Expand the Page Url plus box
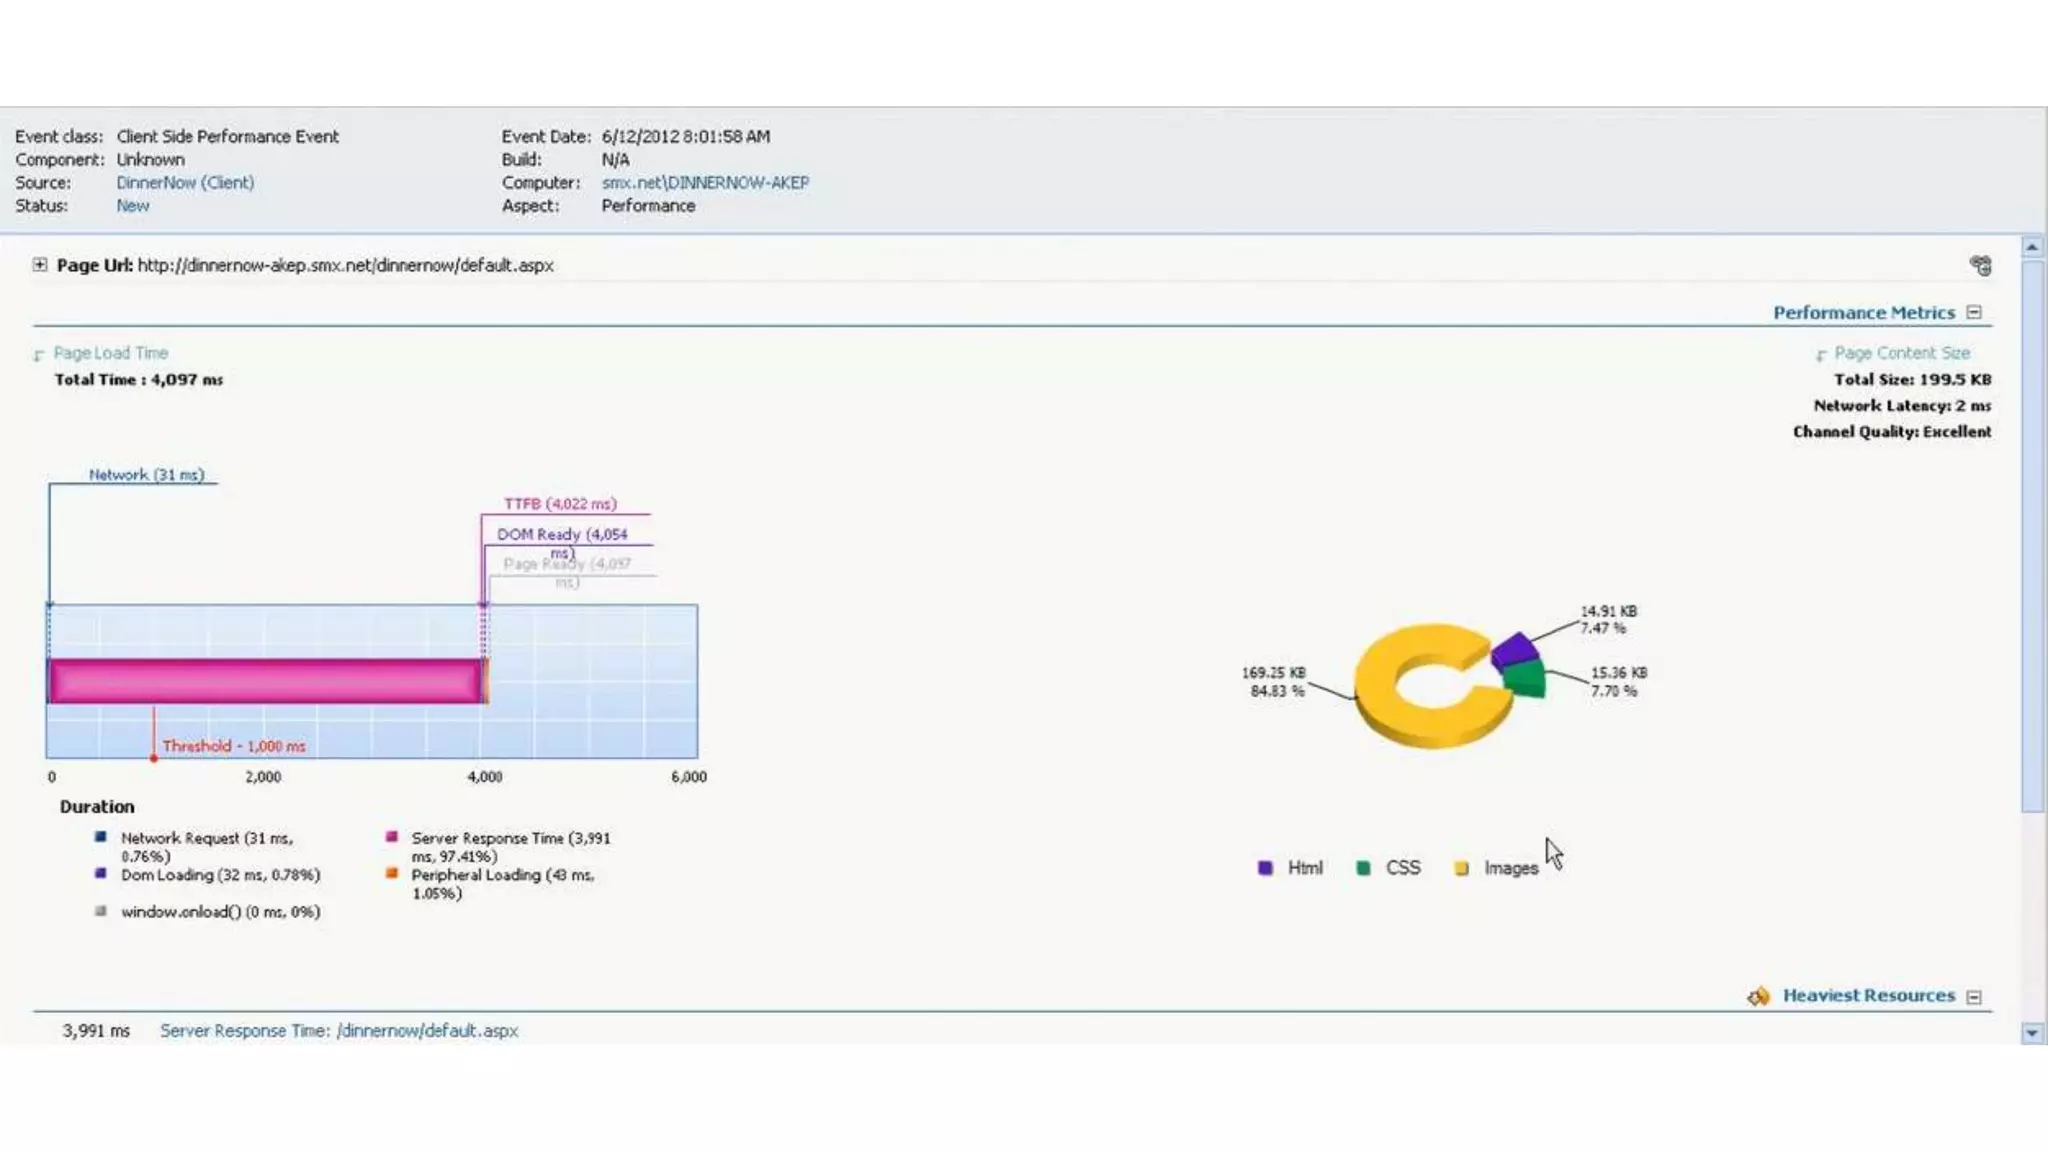This screenshot has width=2048, height=1152. pyautogui.click(x=39, y=265)
